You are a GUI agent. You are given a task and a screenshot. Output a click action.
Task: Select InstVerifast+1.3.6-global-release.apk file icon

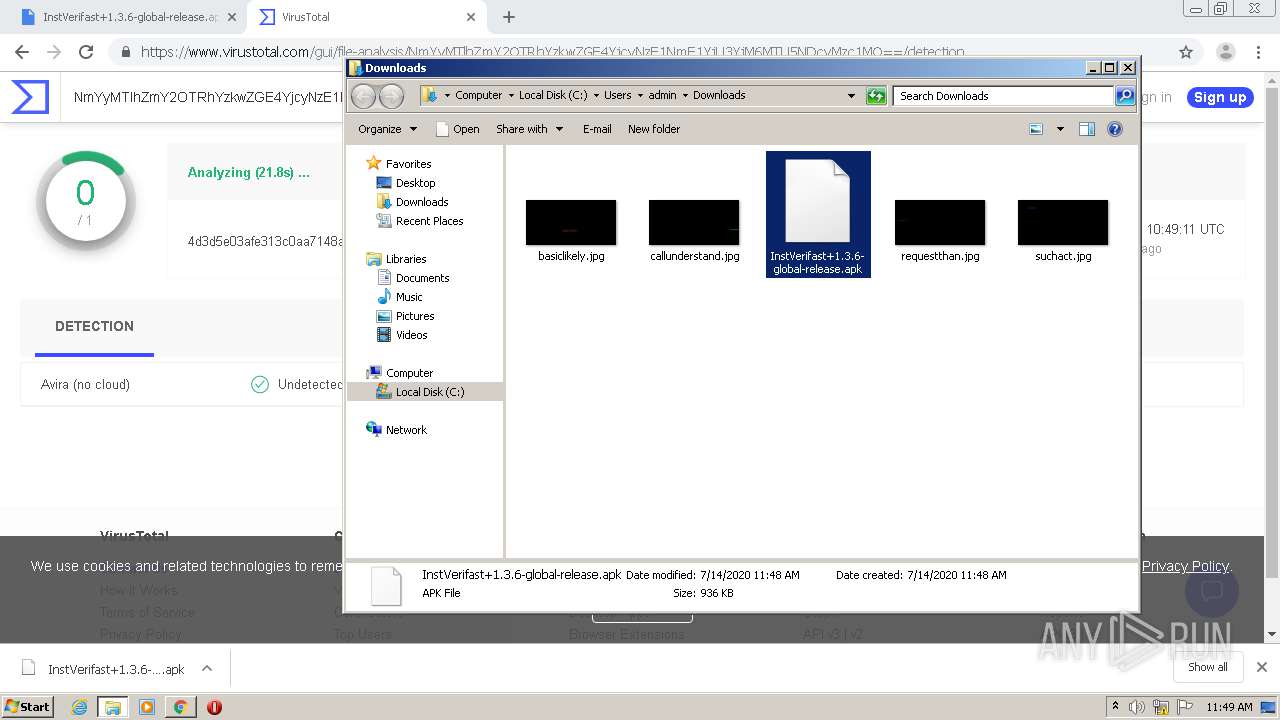pos(817,201)
